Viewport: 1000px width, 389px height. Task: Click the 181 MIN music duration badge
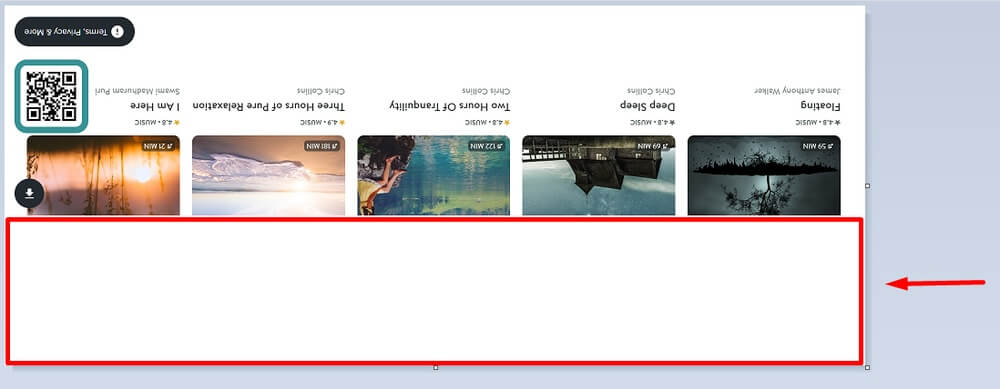[x=321, y=146]
